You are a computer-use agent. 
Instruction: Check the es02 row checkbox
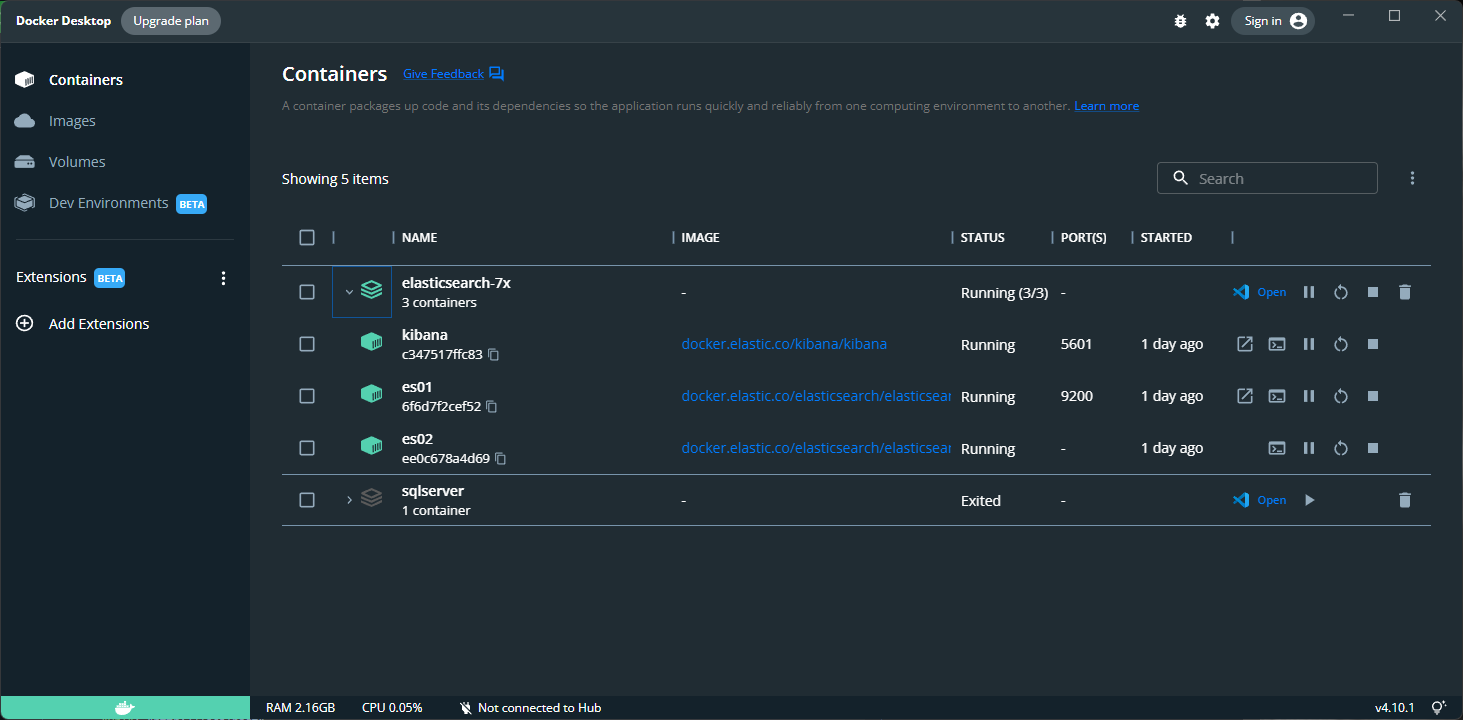tap(307, 448)
